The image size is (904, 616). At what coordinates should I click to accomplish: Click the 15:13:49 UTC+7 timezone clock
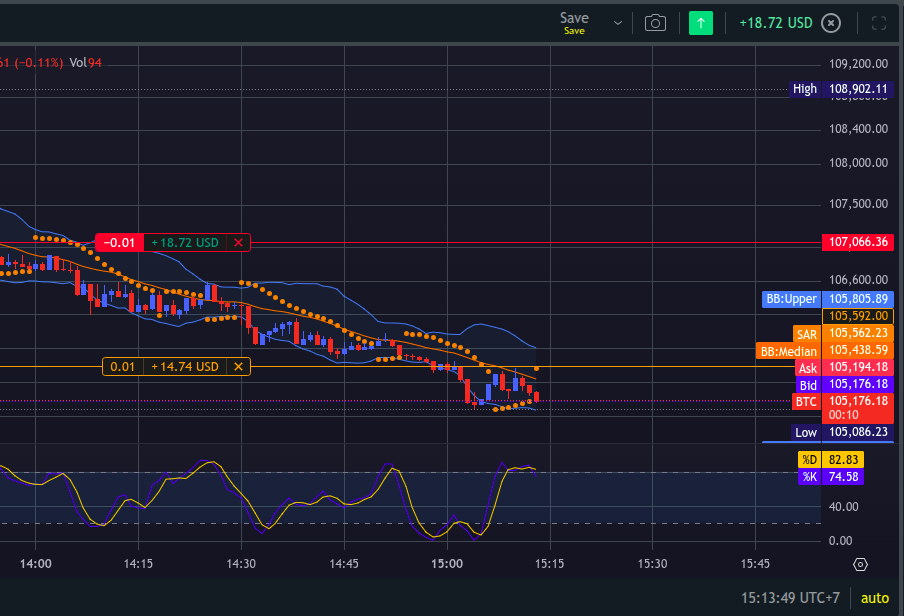790,598
